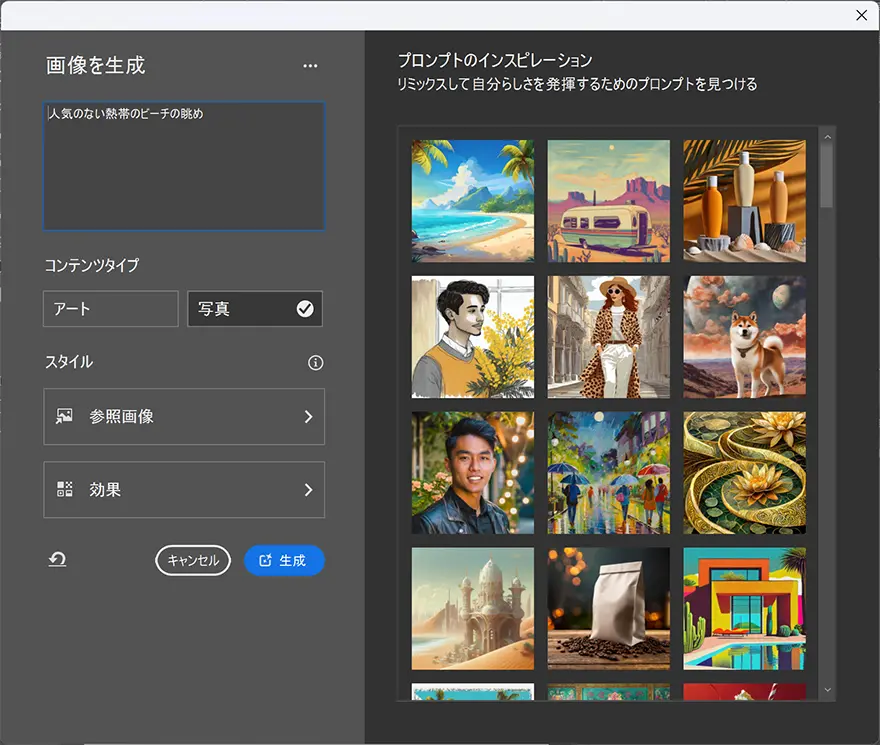Choose the desert palace thumbnail
Screen dimensions: 880x745
(x=473, y=609)
